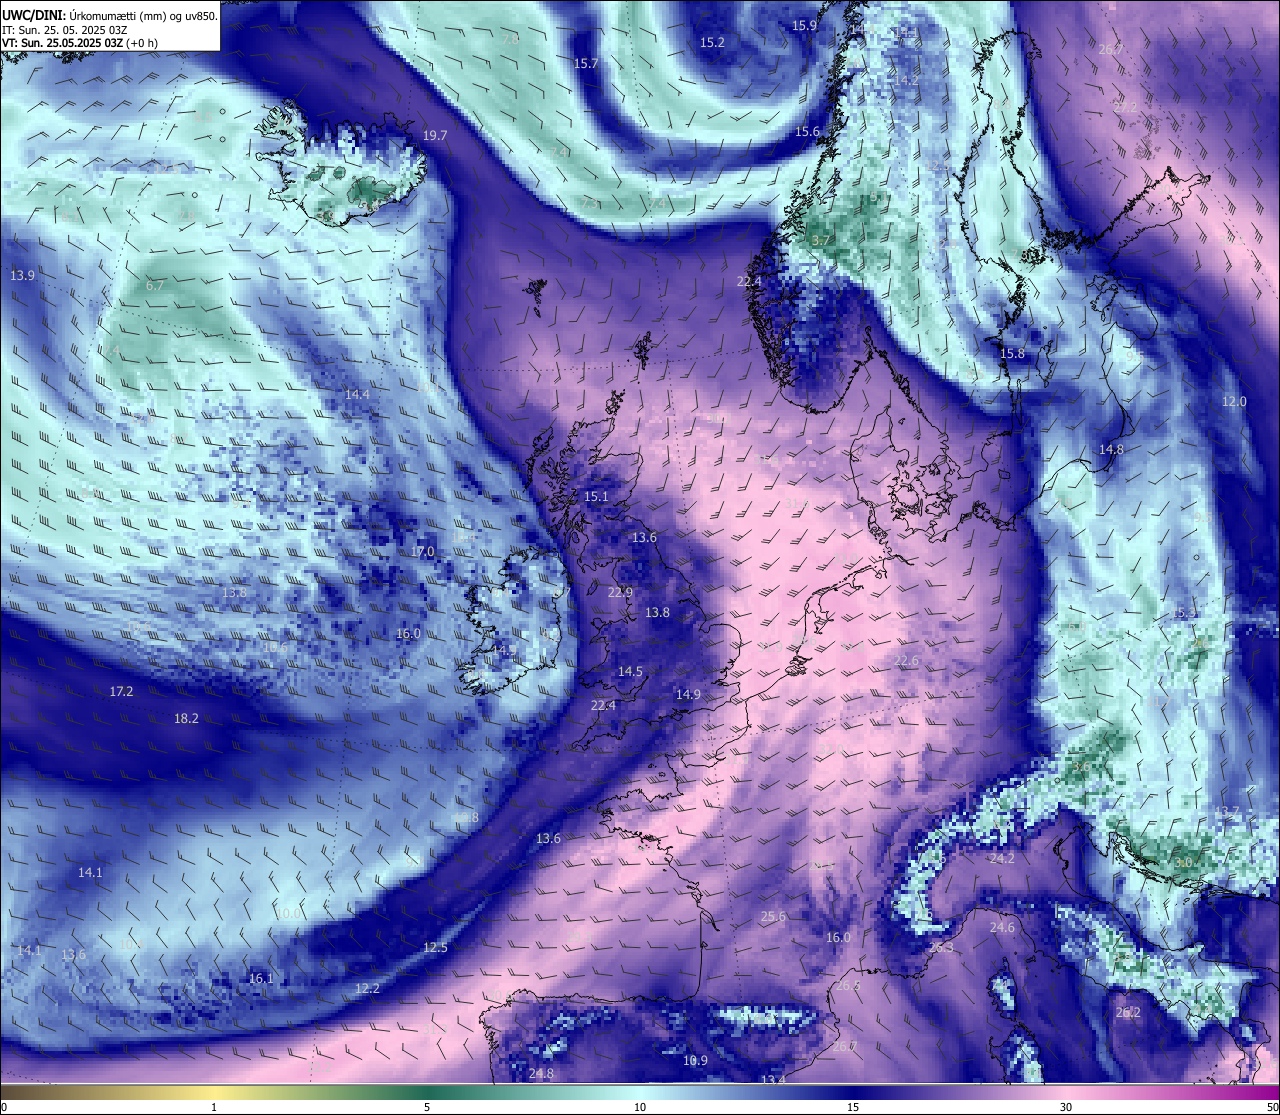Click the 1 label on the color scale
This screenshot has height=1115, width=1280.
coord(214,1107)
